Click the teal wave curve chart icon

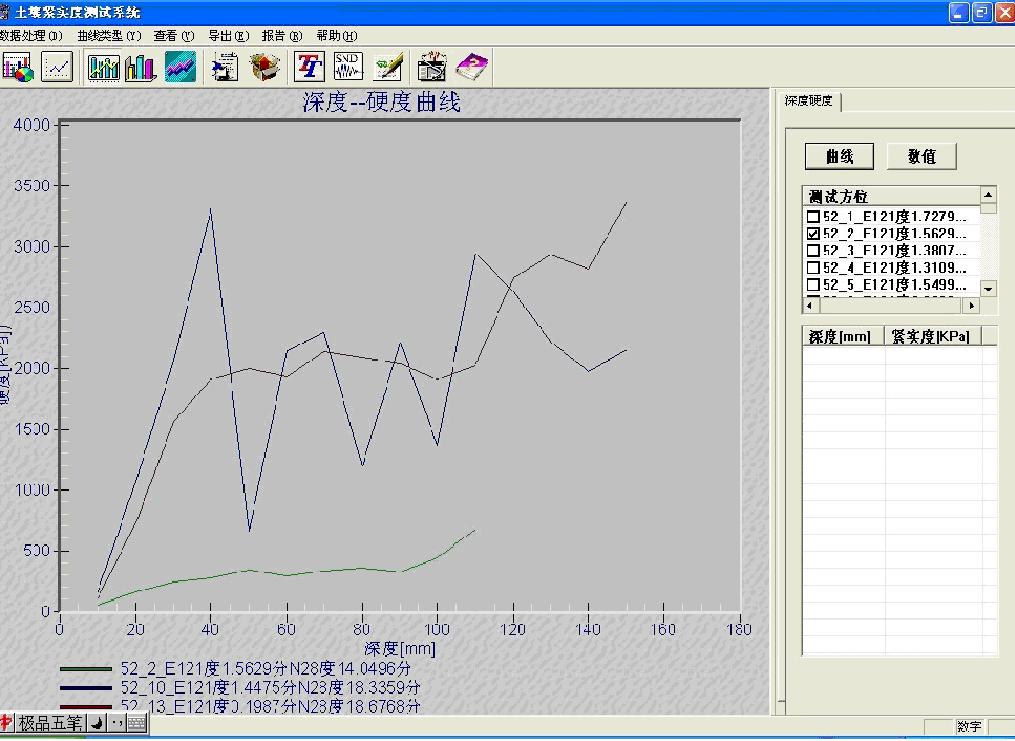pos(180,67)
